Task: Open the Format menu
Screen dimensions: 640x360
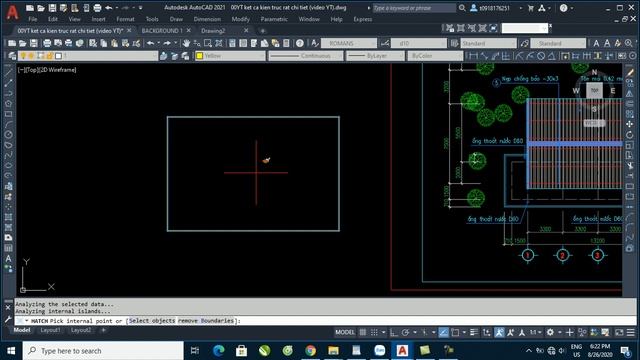Action: tap(125, 19)
